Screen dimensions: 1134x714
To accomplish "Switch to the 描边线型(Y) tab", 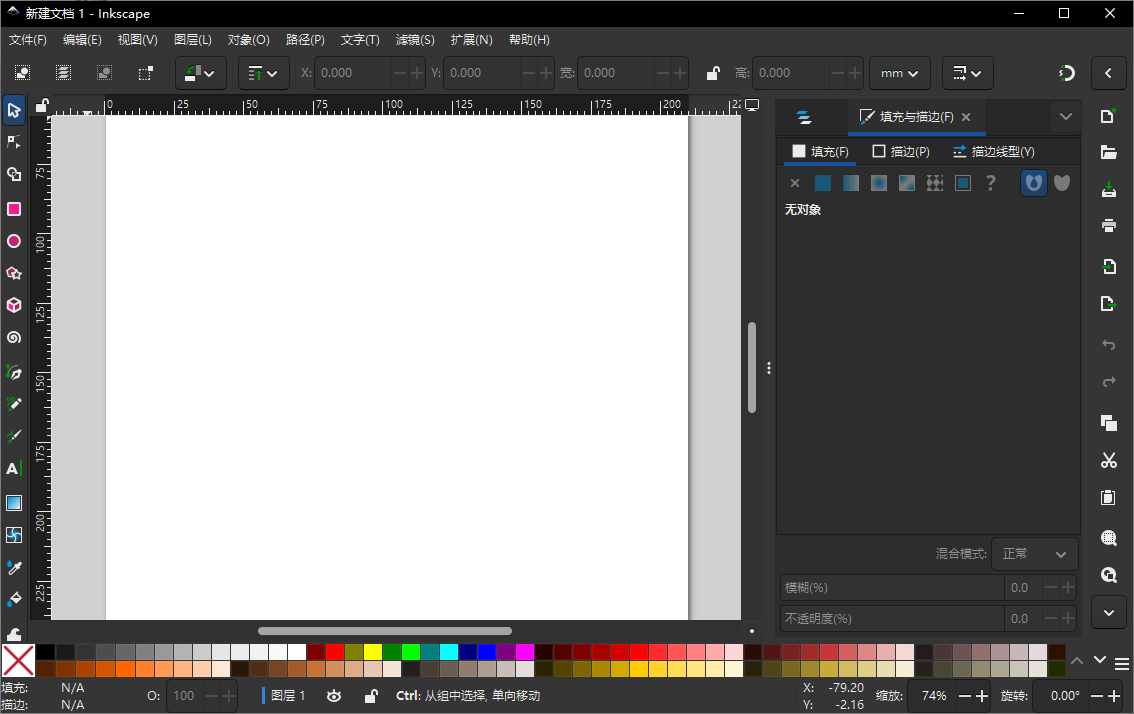I will pyautogui.click(x=994, y=151).
